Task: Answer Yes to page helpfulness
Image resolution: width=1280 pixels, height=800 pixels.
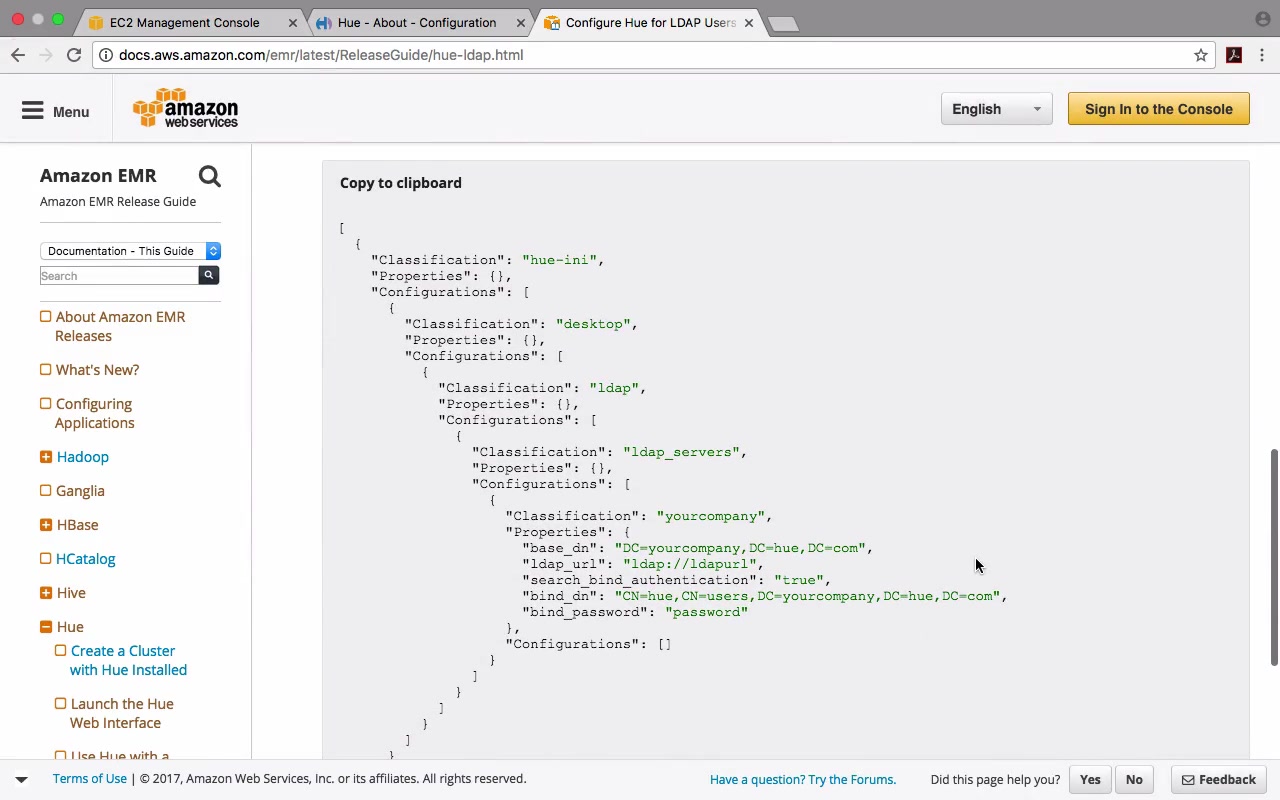Action: pos(1090,780)
